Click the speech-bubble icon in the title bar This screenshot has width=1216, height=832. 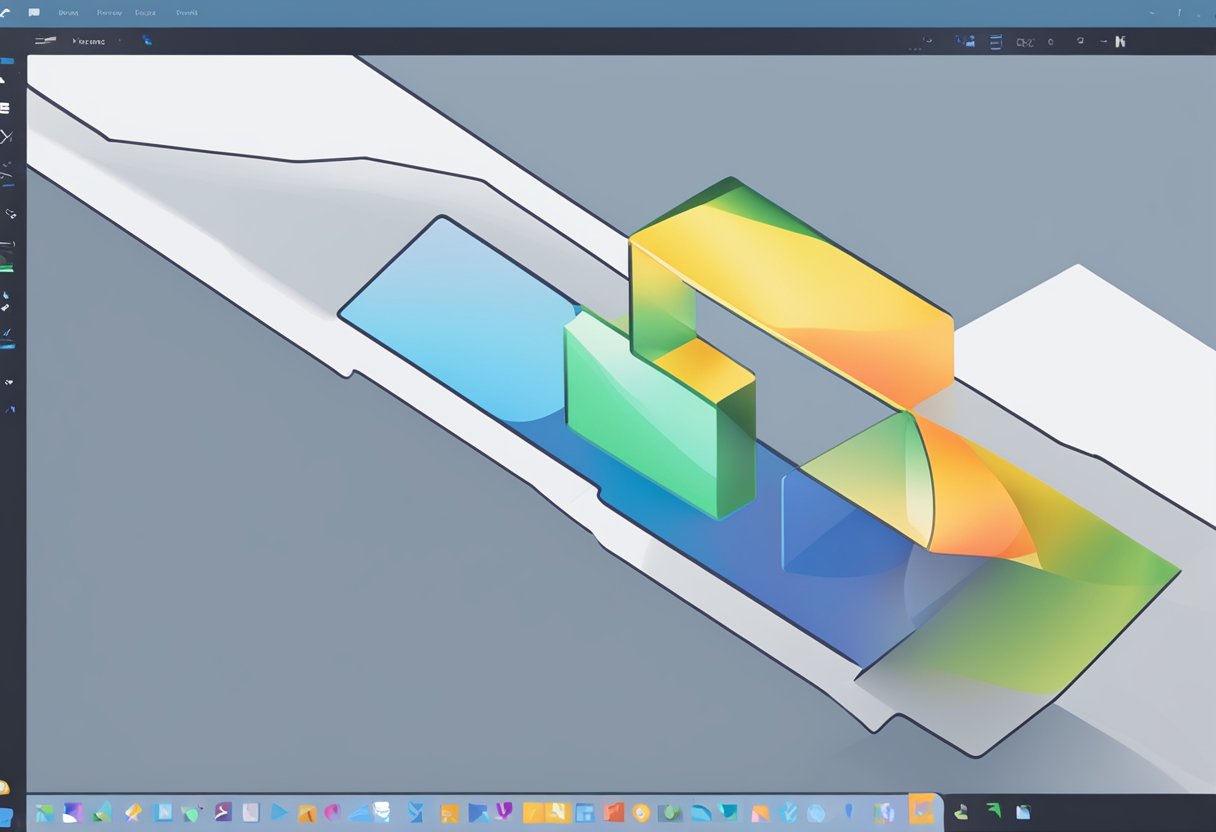(34, 13)
